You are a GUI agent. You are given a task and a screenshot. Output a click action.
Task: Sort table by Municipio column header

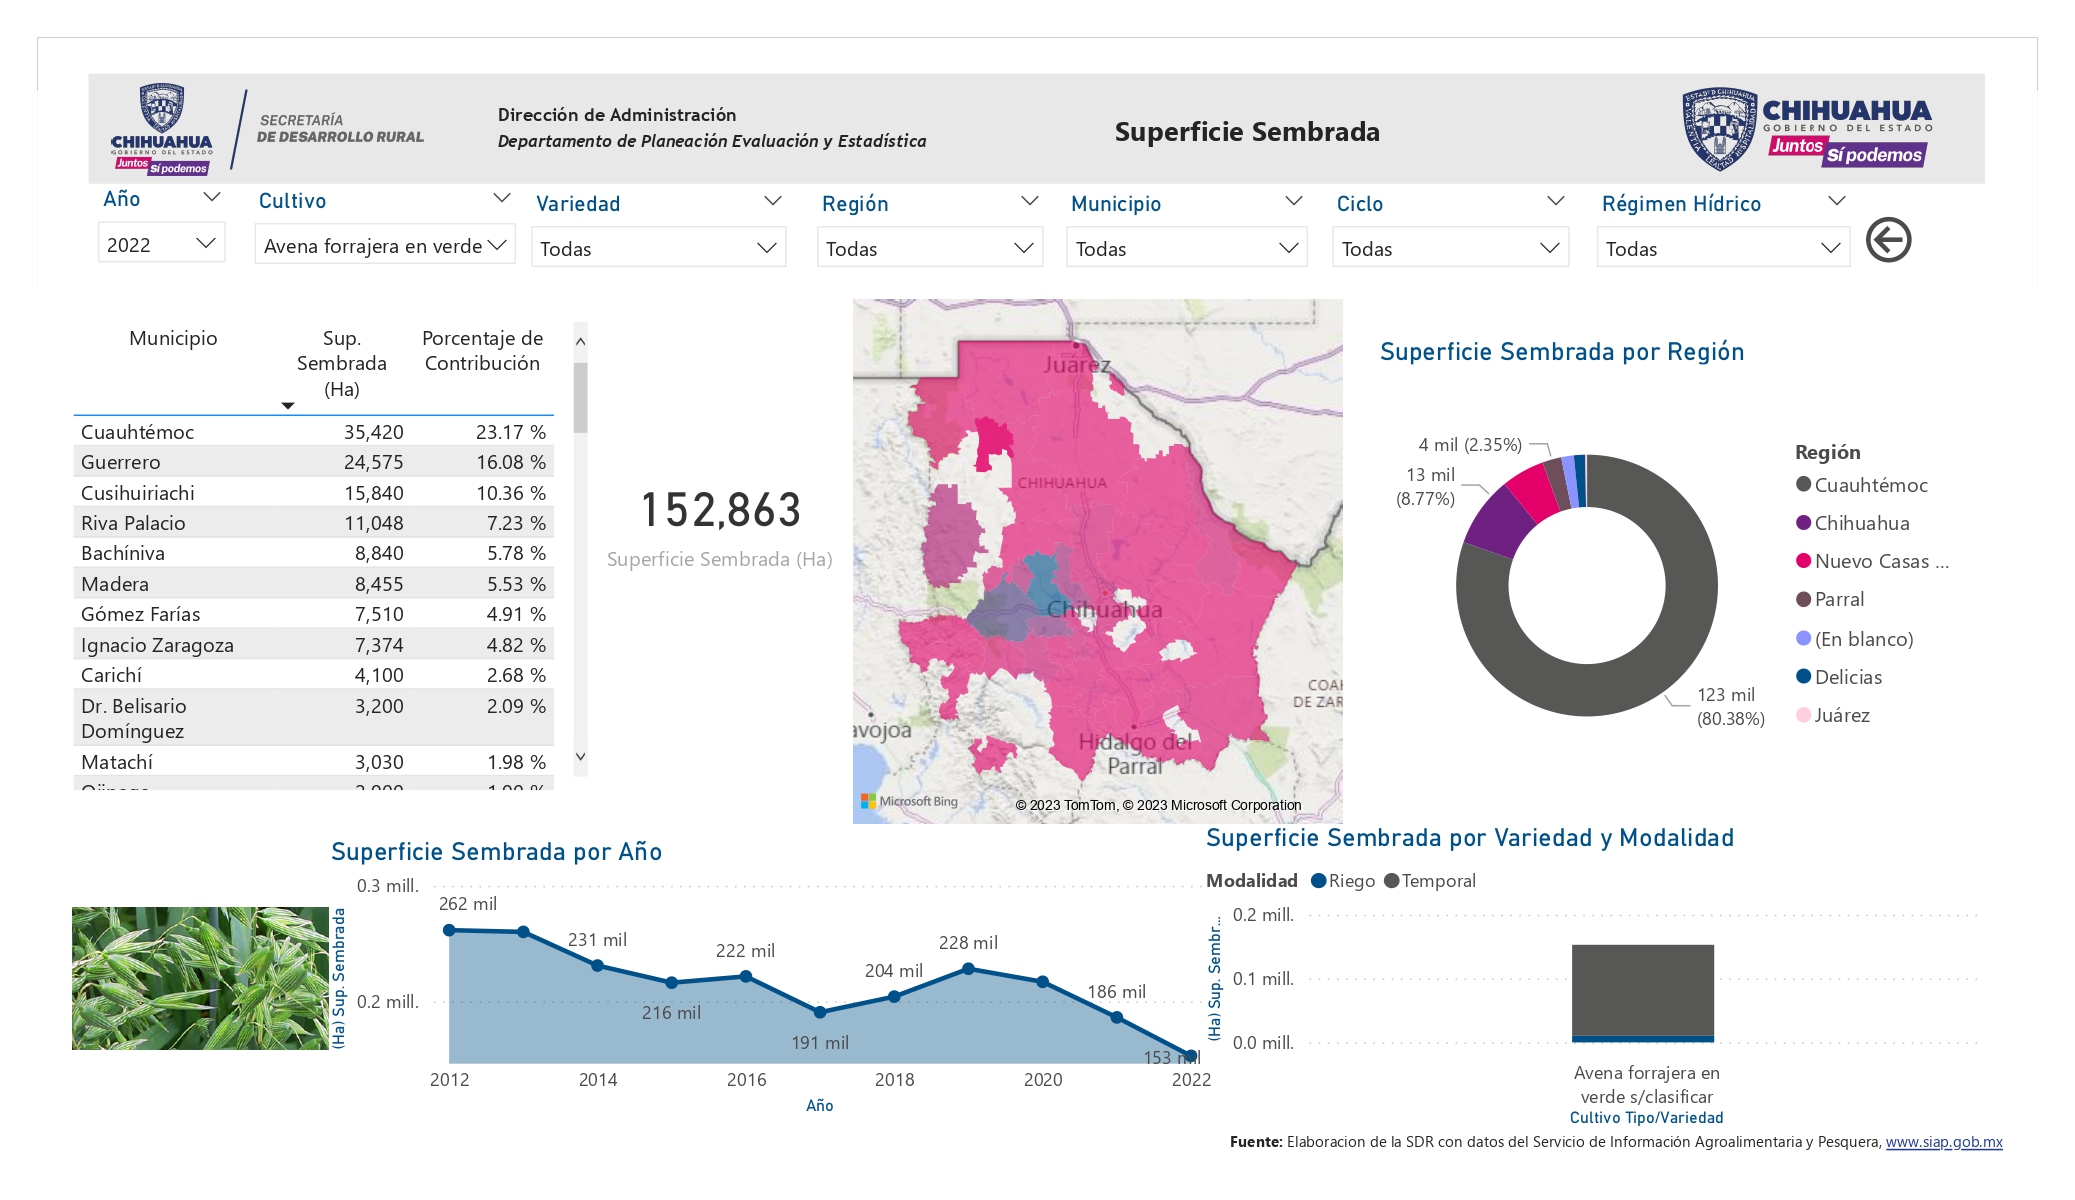(x=173, y=338)
